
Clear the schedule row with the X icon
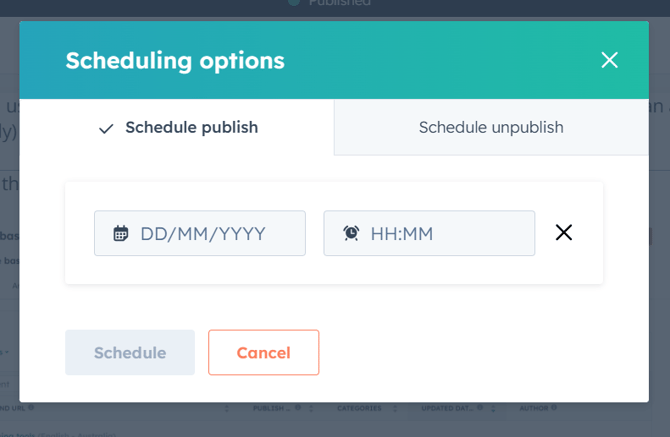[564, 233]
